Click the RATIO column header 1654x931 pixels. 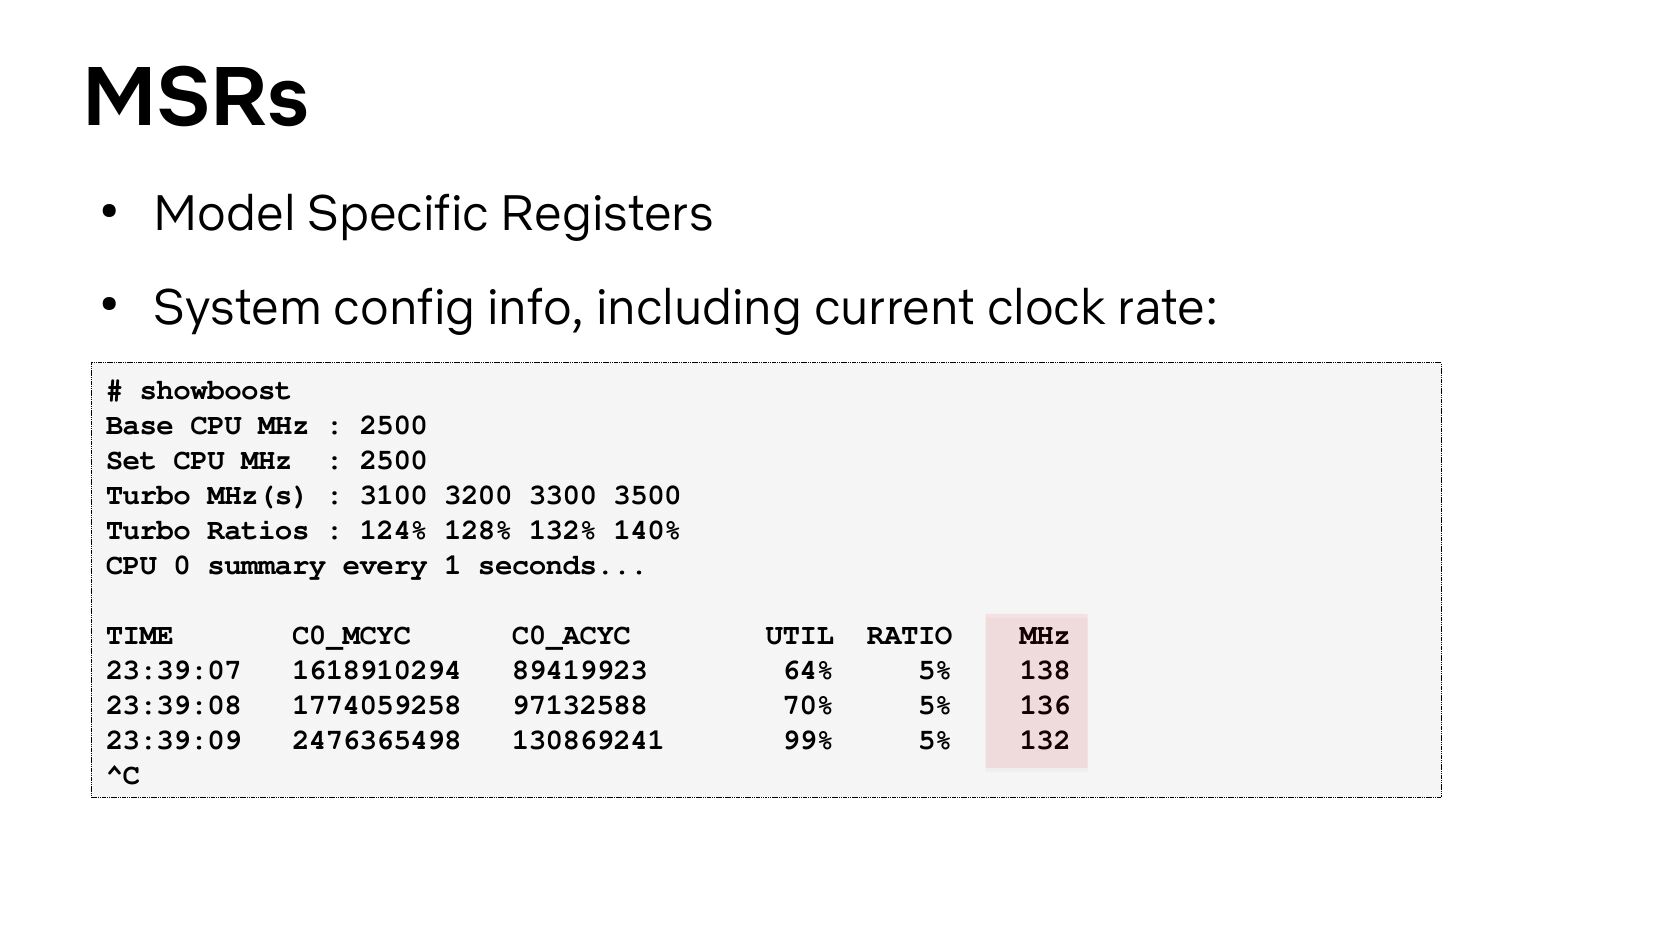[x=908, y=636]
